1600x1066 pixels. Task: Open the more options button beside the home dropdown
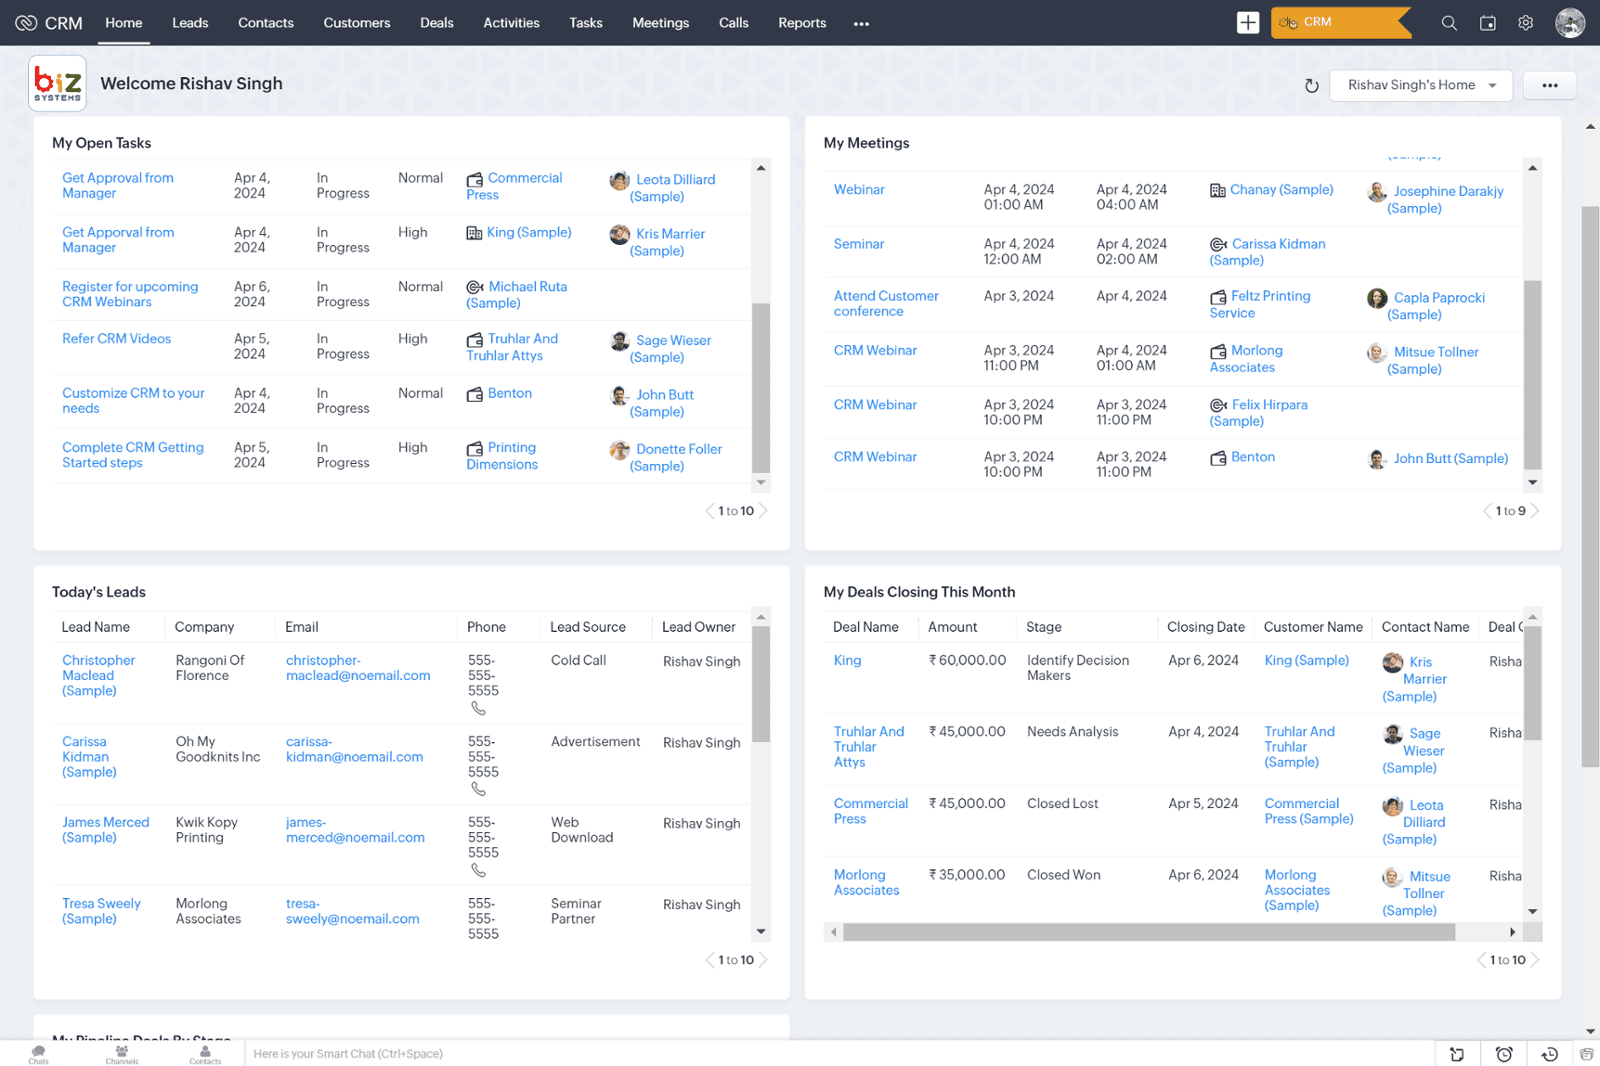click(1549, 85)
